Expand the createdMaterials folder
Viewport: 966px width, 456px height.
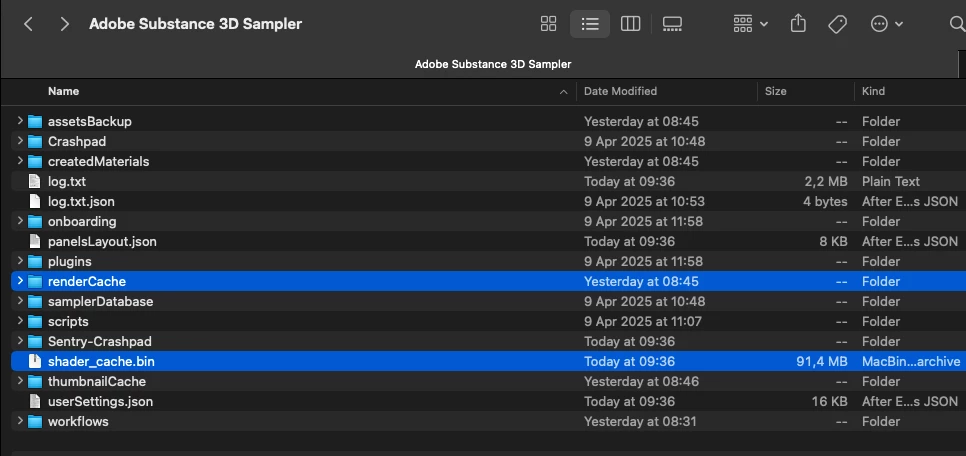(x=20, y=161)
